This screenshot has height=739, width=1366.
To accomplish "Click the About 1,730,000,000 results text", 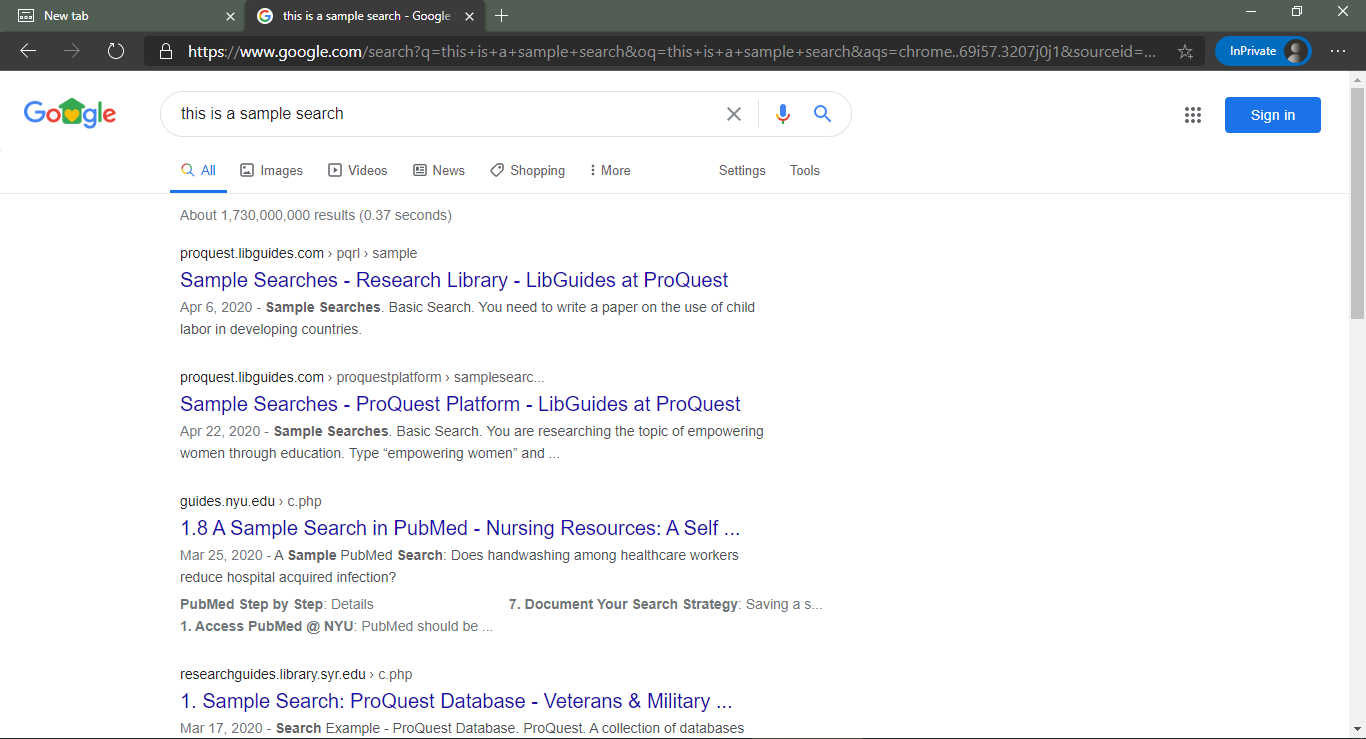I will (316, 215).
